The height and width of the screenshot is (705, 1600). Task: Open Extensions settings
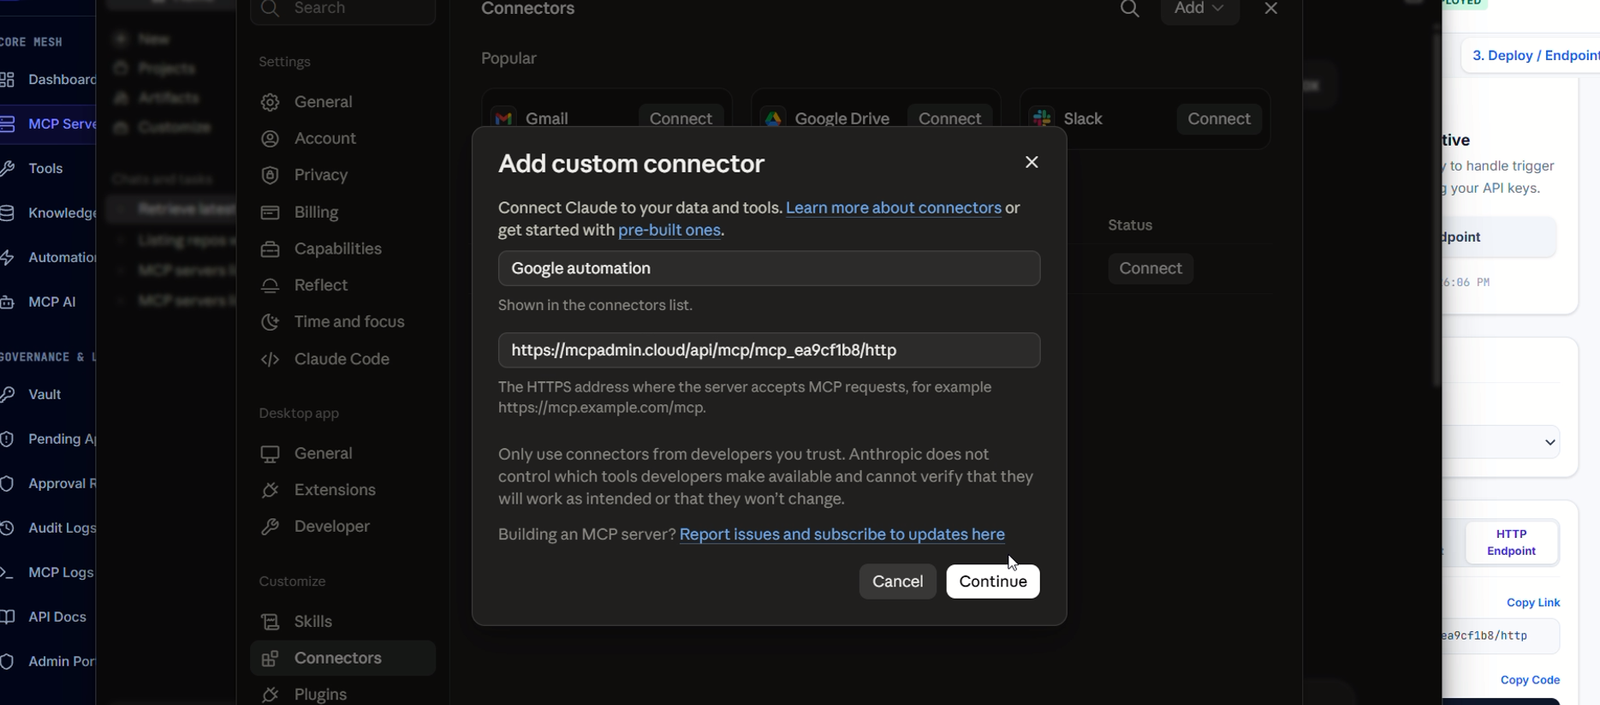(x=342, y=490)
